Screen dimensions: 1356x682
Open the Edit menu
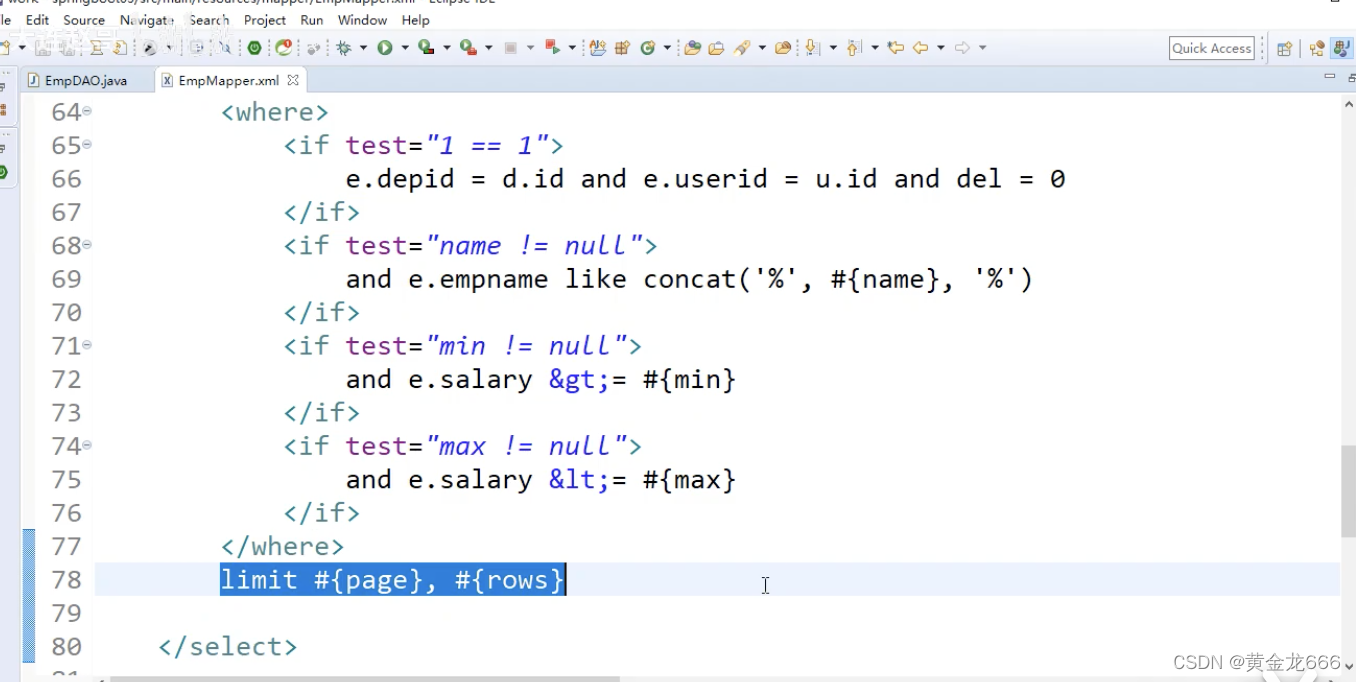37,20
